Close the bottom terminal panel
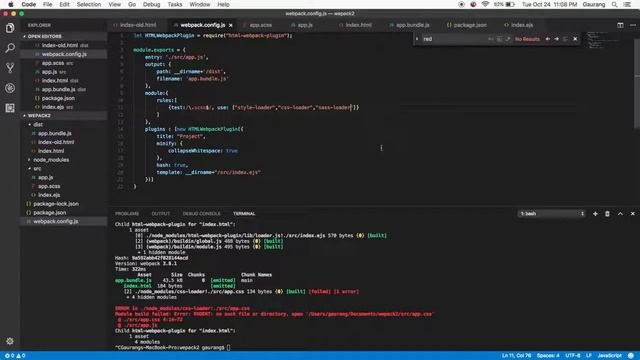Screen dimensions: 640x360 [633, 213]
